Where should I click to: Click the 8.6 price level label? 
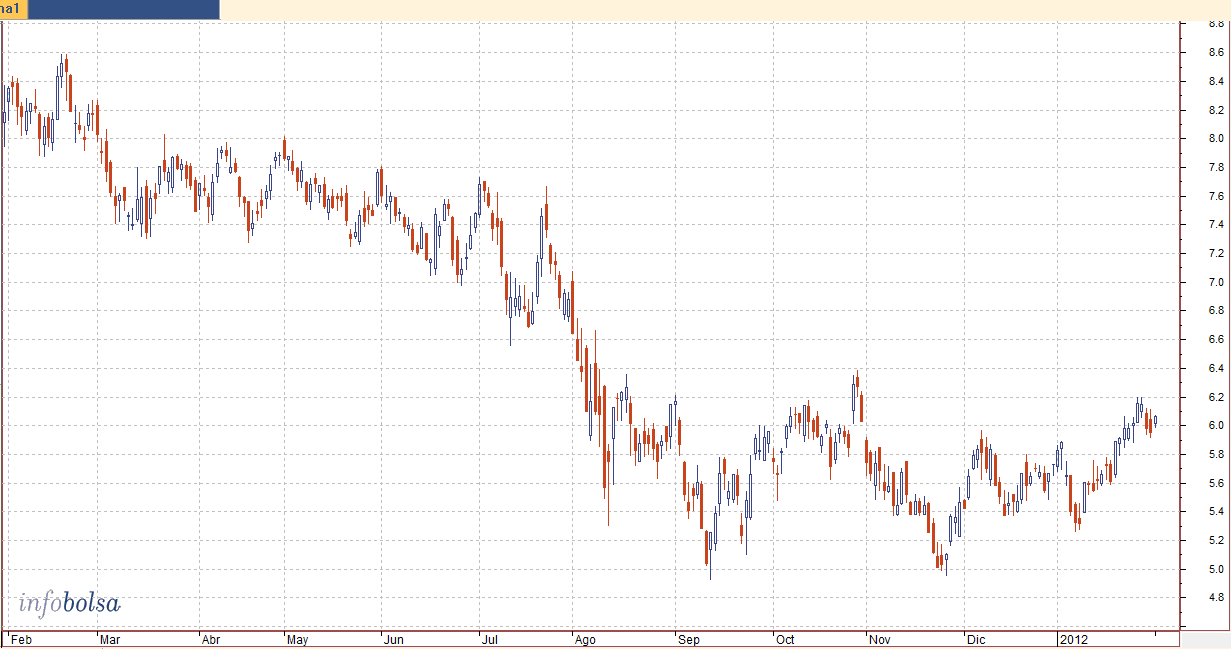pyautogui.click(x=1217, y=52)
